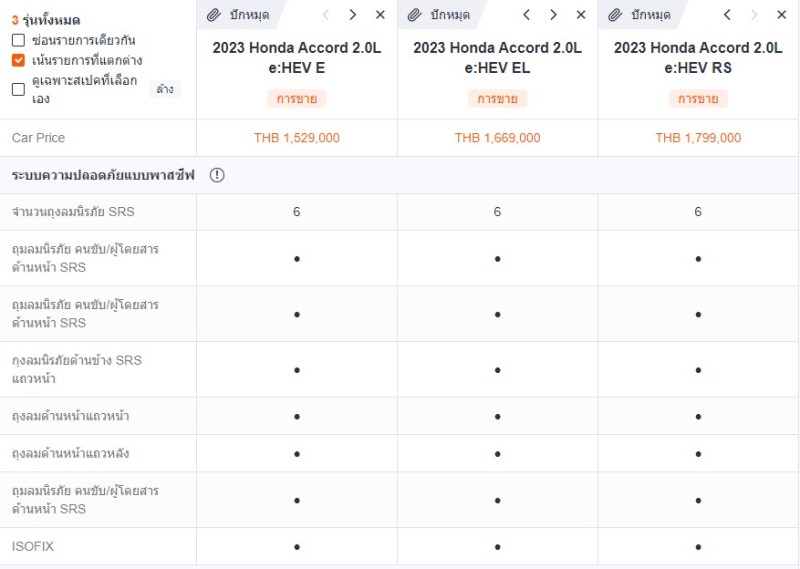Remove Accord e:HEV E from comparison
Screen dimensions: 800x569
380,15
